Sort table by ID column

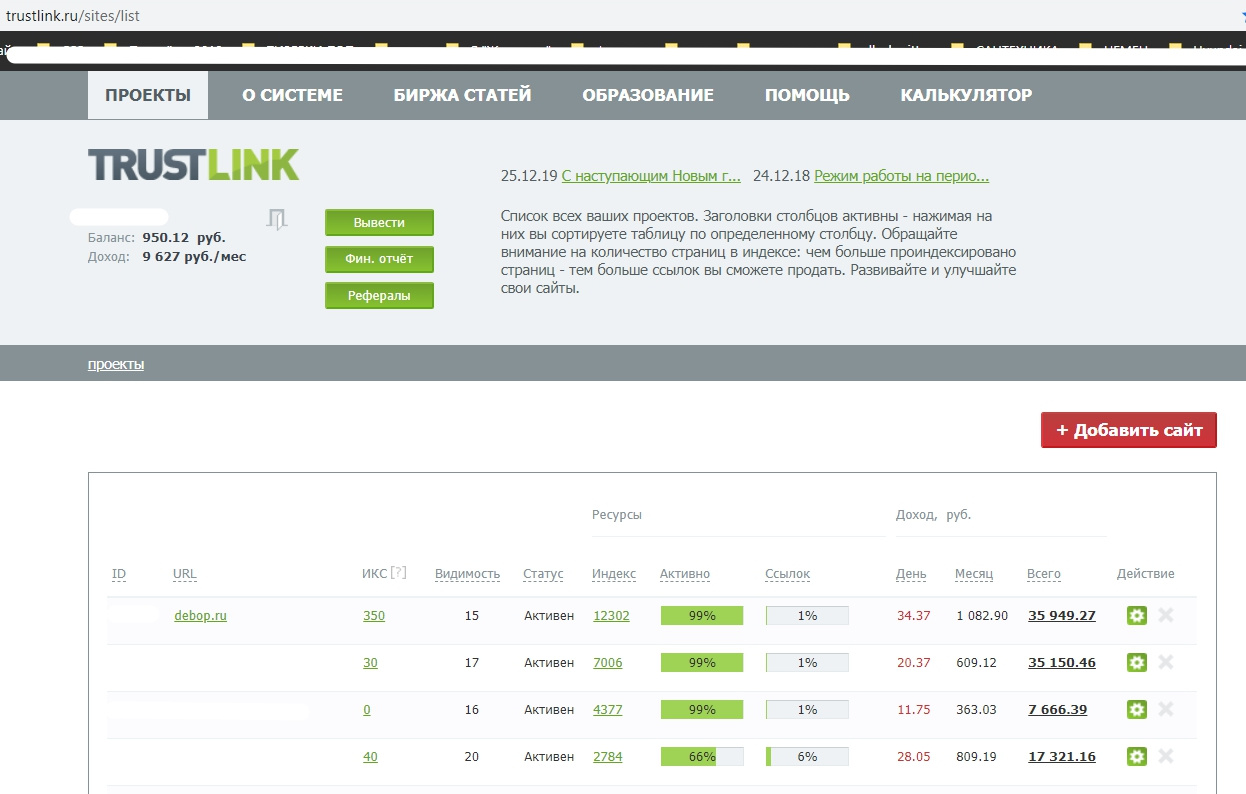coord(119,574)
